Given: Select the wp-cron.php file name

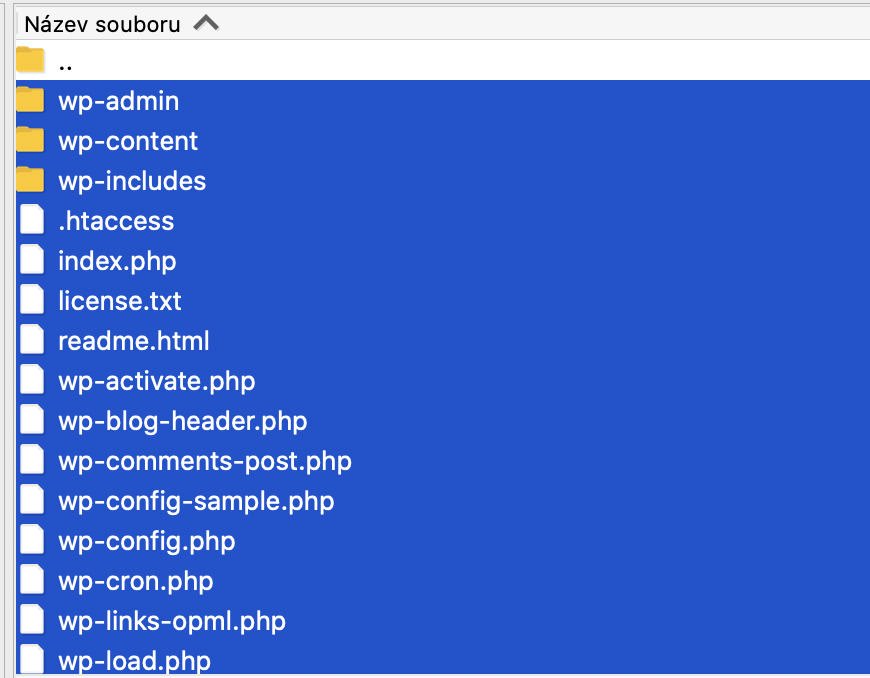Looking at the screenshot, I should pyautogui.click(x=136, y=582).
